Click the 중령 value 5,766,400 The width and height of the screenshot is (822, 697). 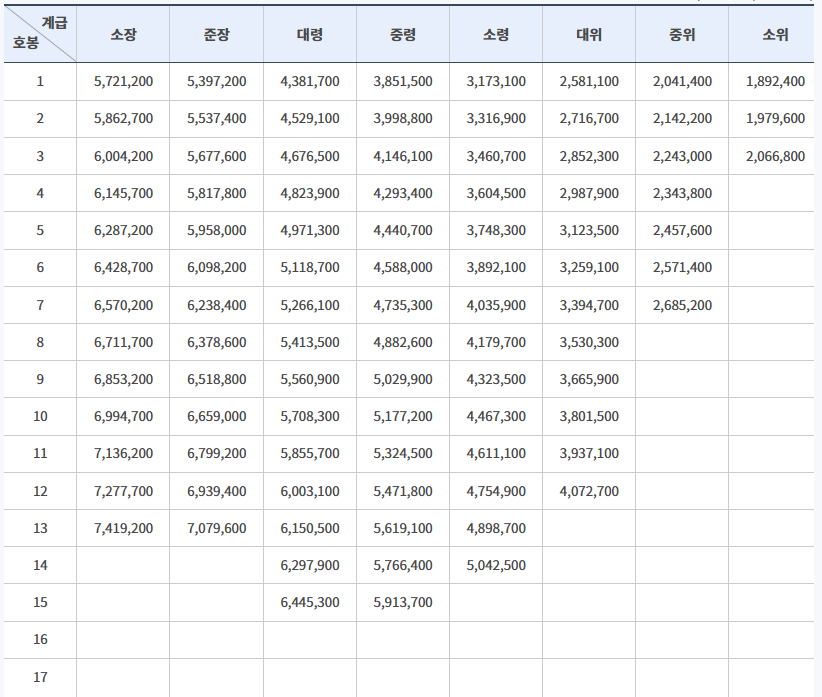click(403, 565)
